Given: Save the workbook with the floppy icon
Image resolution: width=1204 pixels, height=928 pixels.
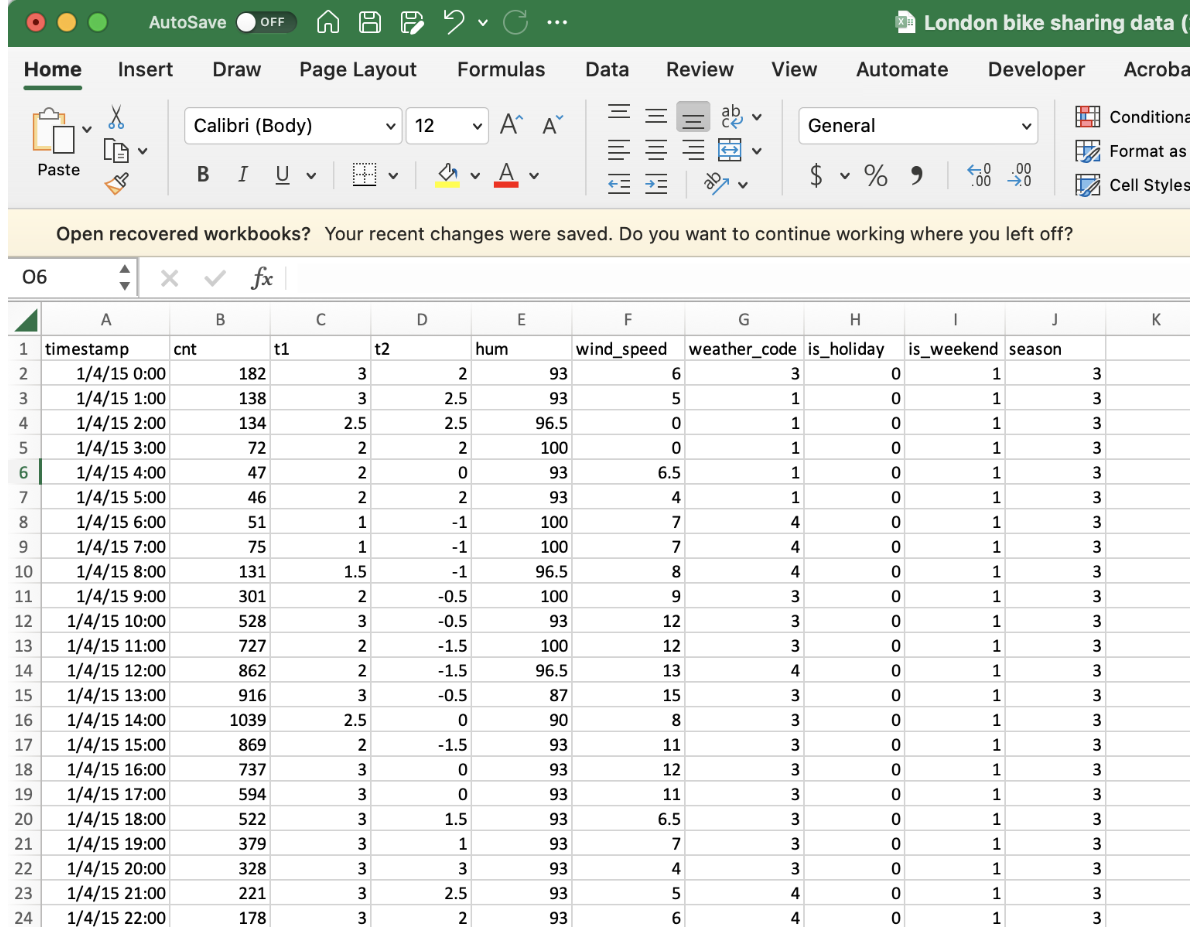Looking at the screenshot, I should tap(370, 22).
